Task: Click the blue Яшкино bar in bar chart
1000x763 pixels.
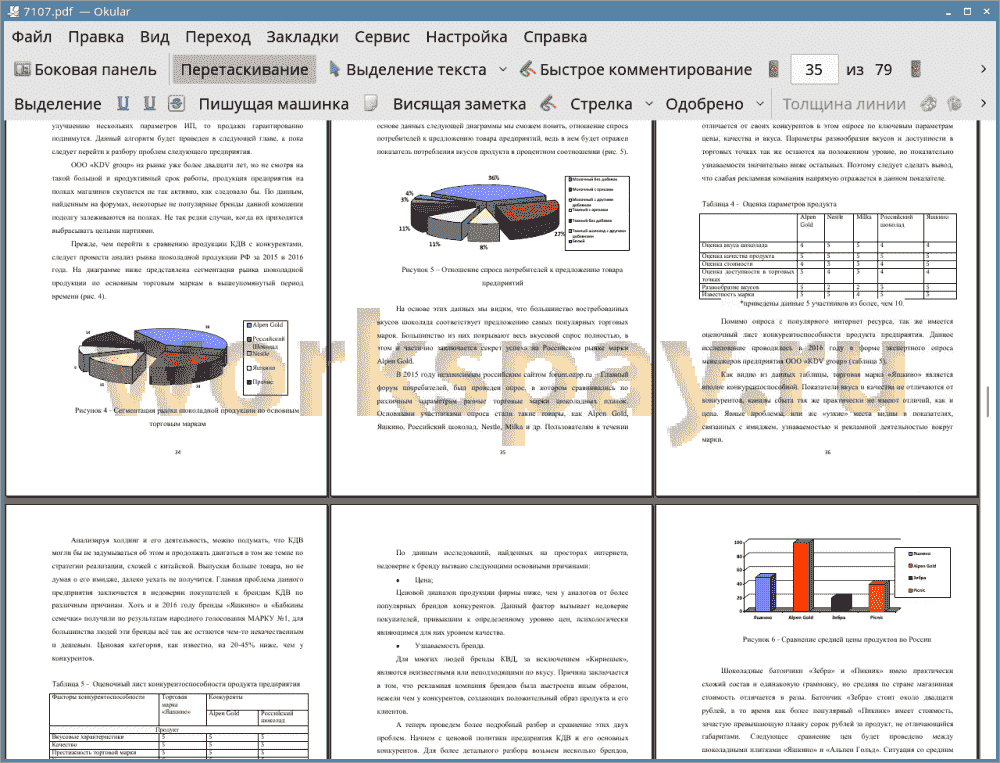Action: click(763, 593)
